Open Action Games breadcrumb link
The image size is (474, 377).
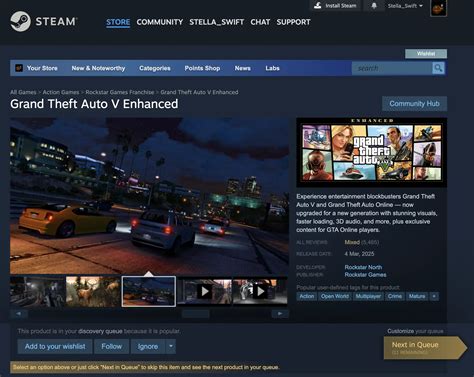(x=61, y=92)
